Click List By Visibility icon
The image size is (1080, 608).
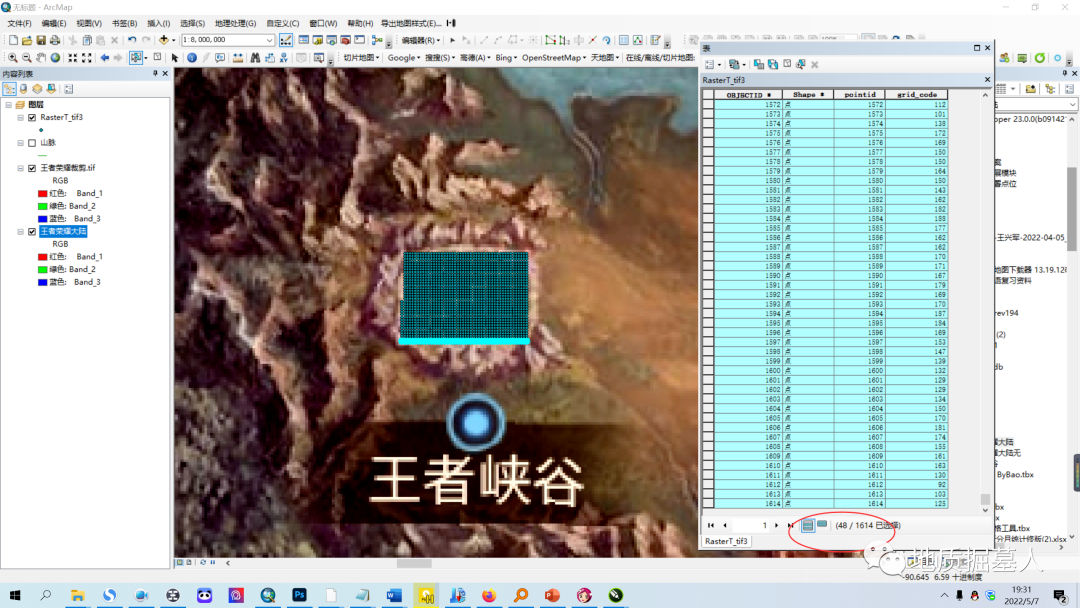(38, 89)
